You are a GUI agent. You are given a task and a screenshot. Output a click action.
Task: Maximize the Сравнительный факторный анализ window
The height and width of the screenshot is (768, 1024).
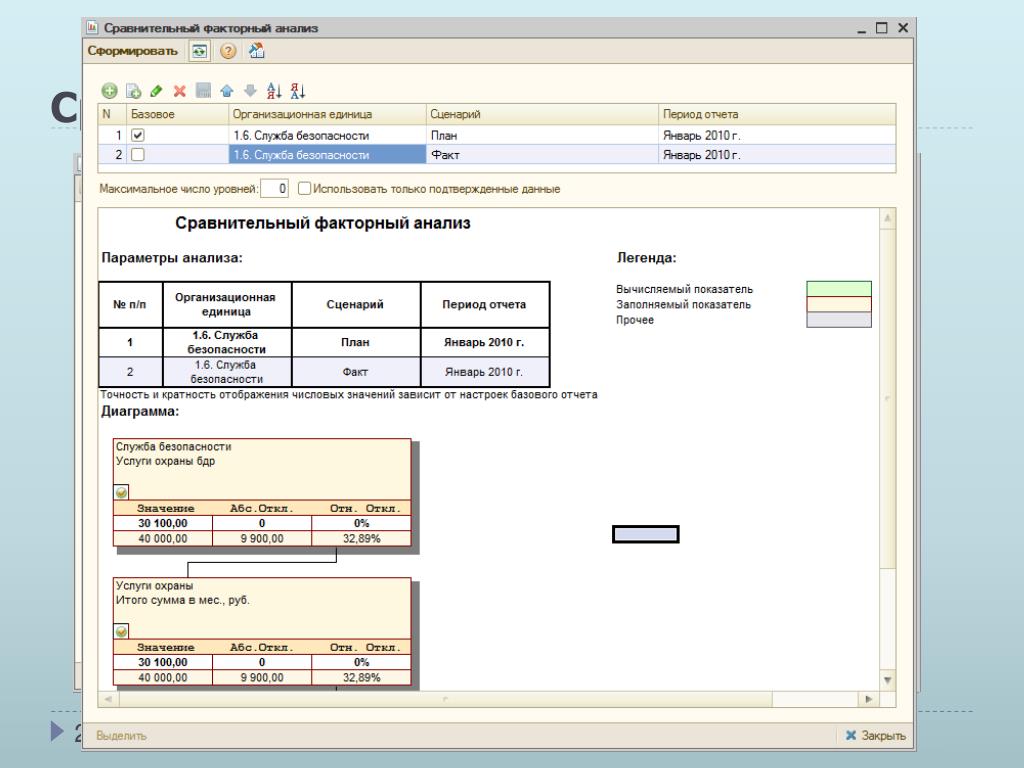882,28
